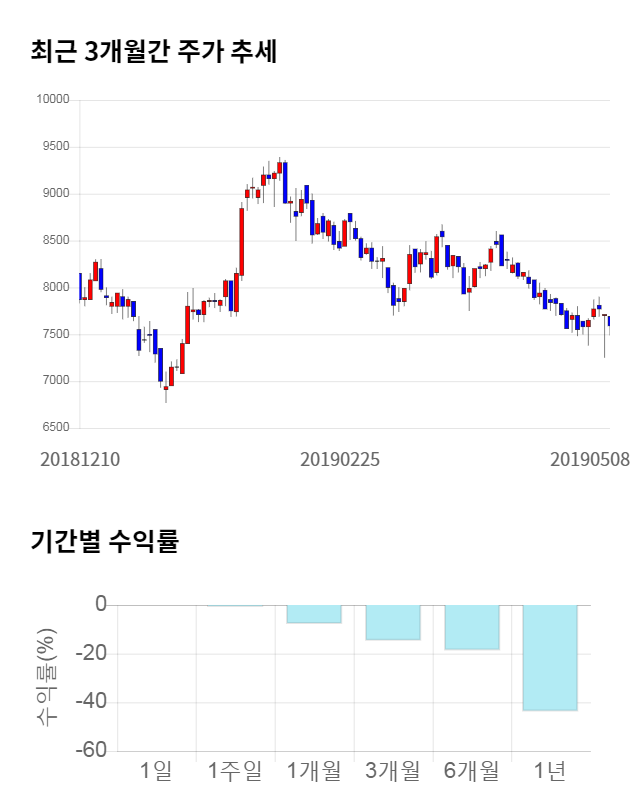The height and width of the screenshot is (810, 640).
Task: Click the 1년 x-axis label
Action: click(550, 771)
